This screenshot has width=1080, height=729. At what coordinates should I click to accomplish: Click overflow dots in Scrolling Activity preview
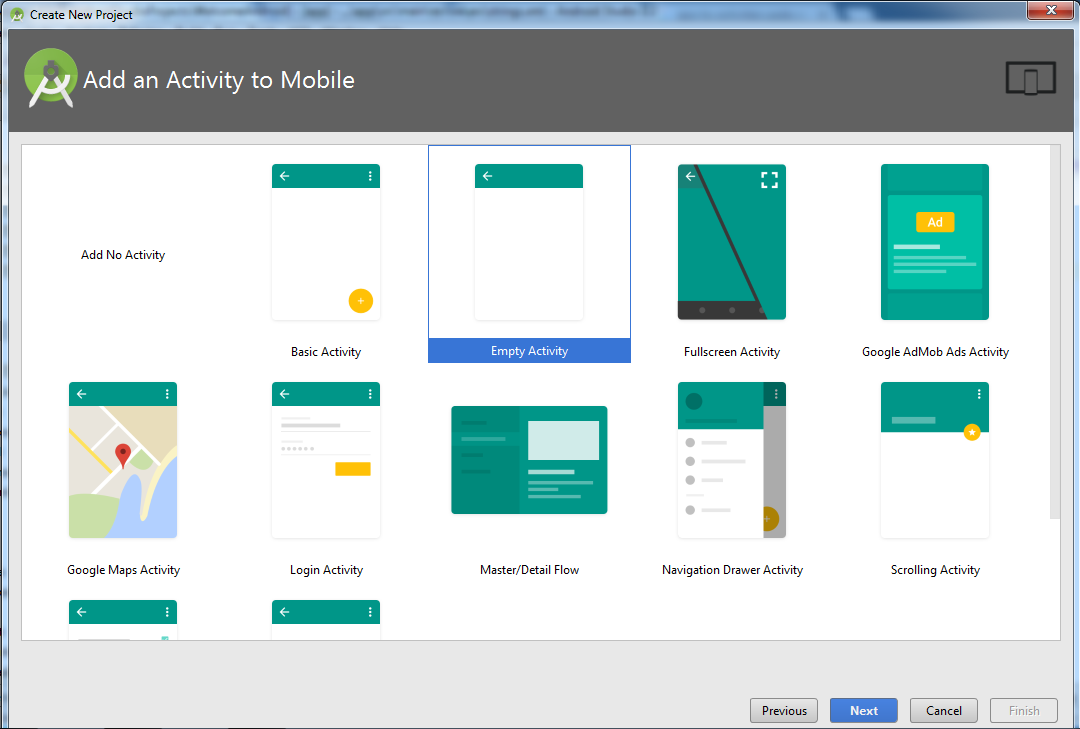point(979,394)
